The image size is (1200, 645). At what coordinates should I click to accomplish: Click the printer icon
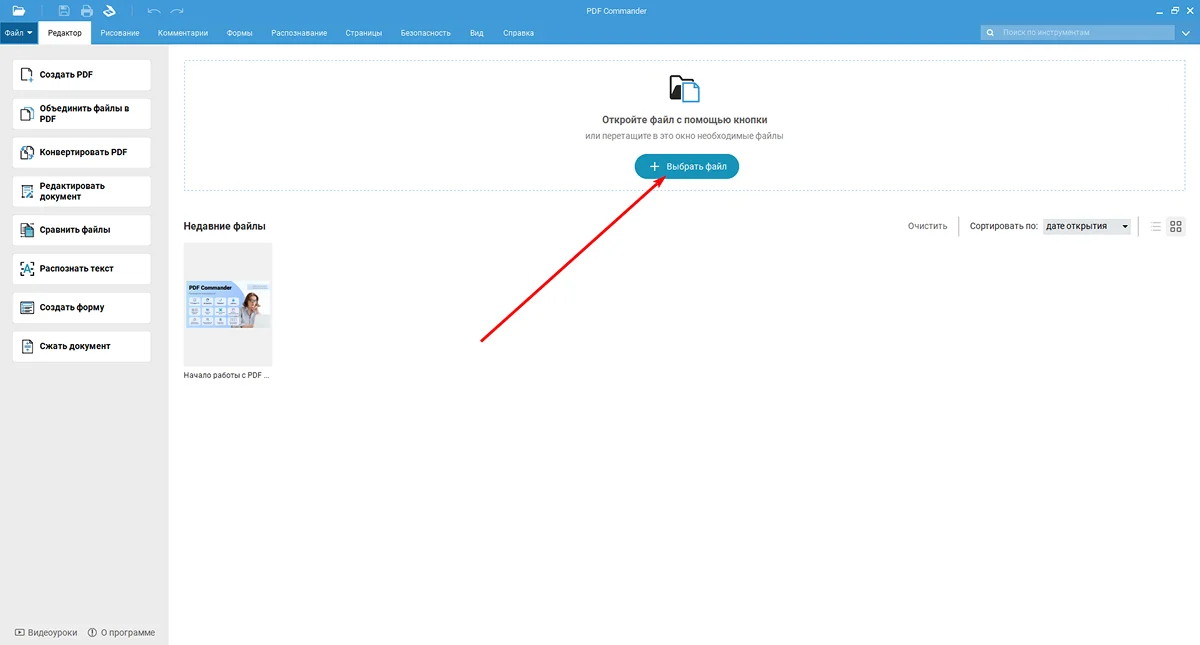[87, 10]
